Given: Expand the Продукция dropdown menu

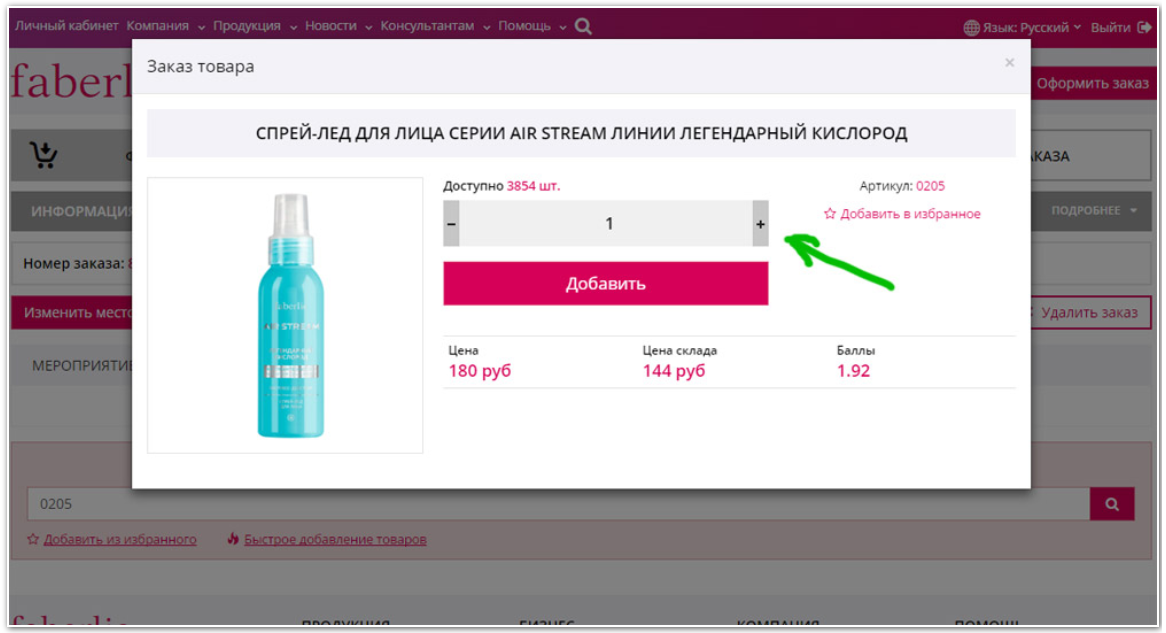Looking at the screenshot, I should [254, 26].
